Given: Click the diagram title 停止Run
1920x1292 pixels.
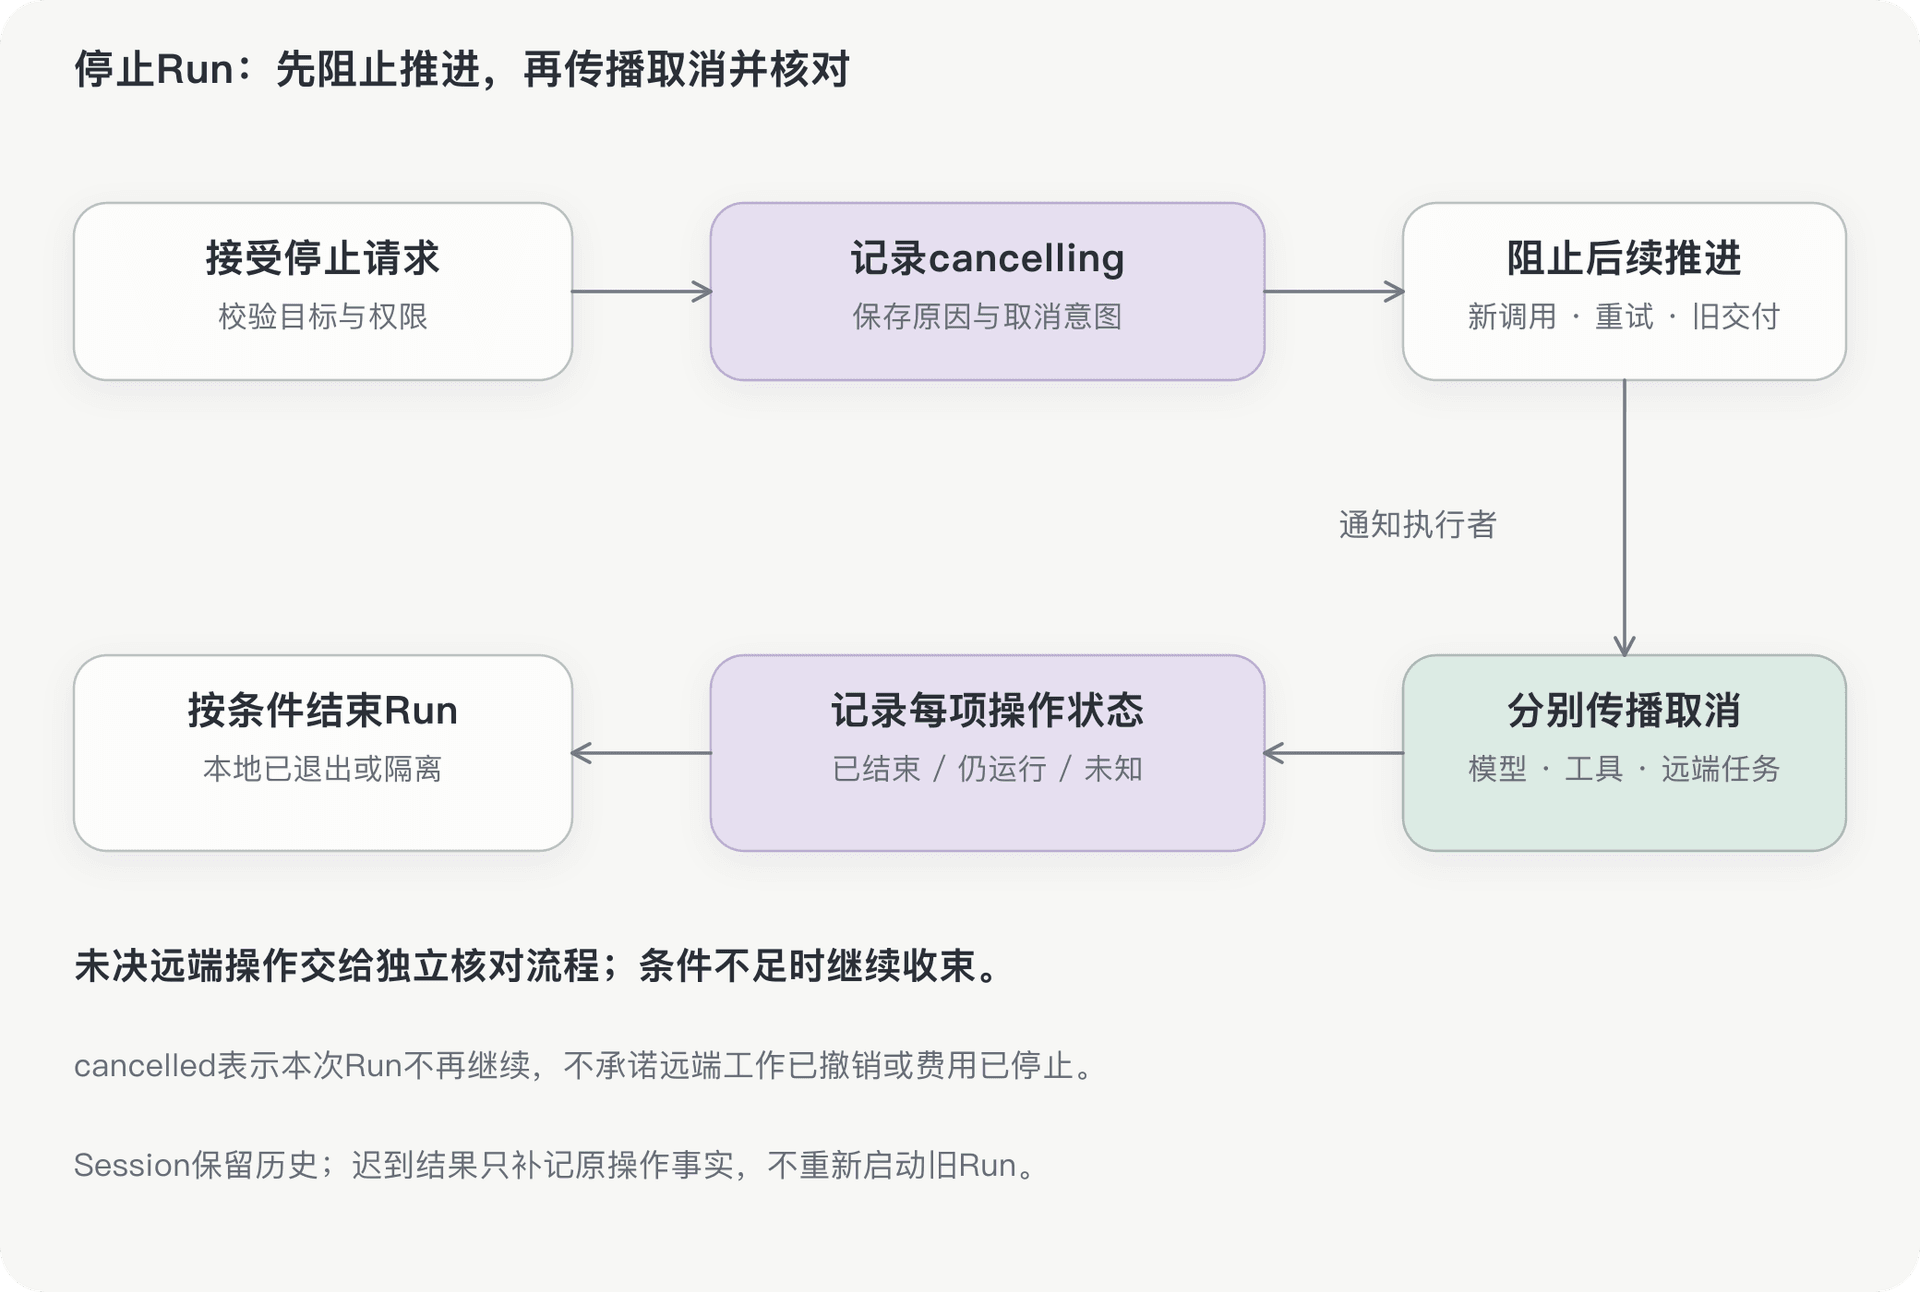Looking at the screenshot, I should coord(462,69).
